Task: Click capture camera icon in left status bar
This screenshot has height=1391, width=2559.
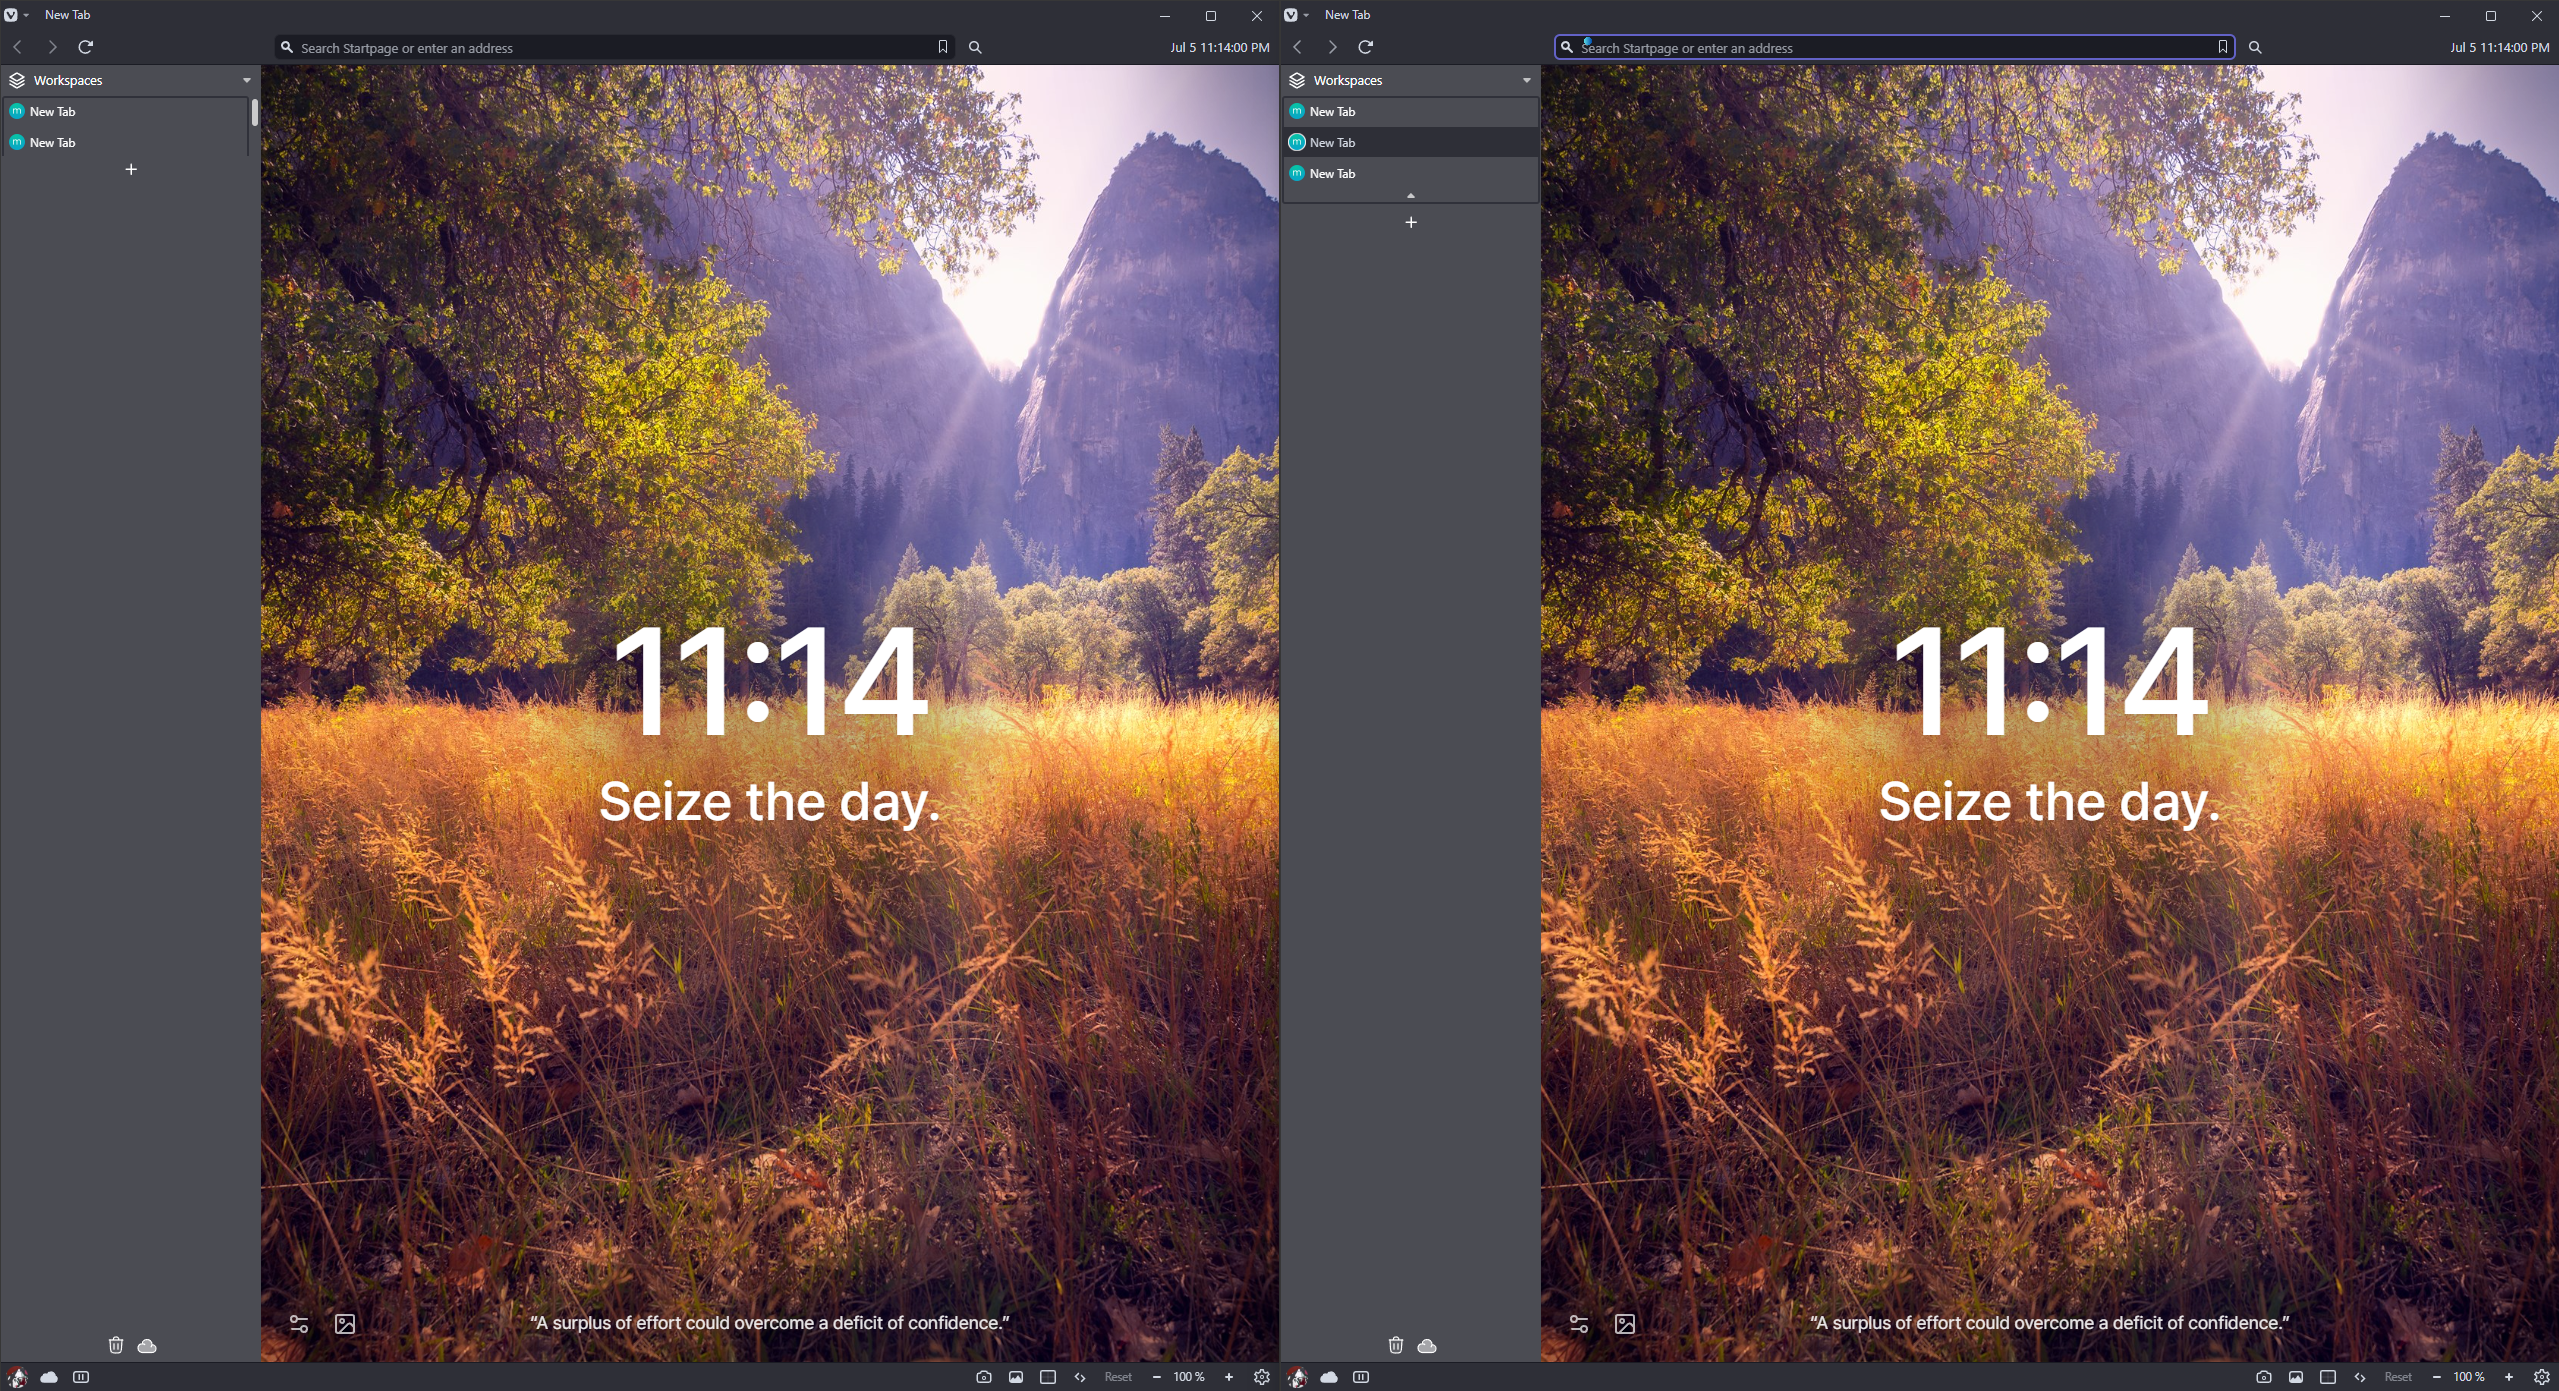Action: pyautogui.click(x=983, y=1377)
